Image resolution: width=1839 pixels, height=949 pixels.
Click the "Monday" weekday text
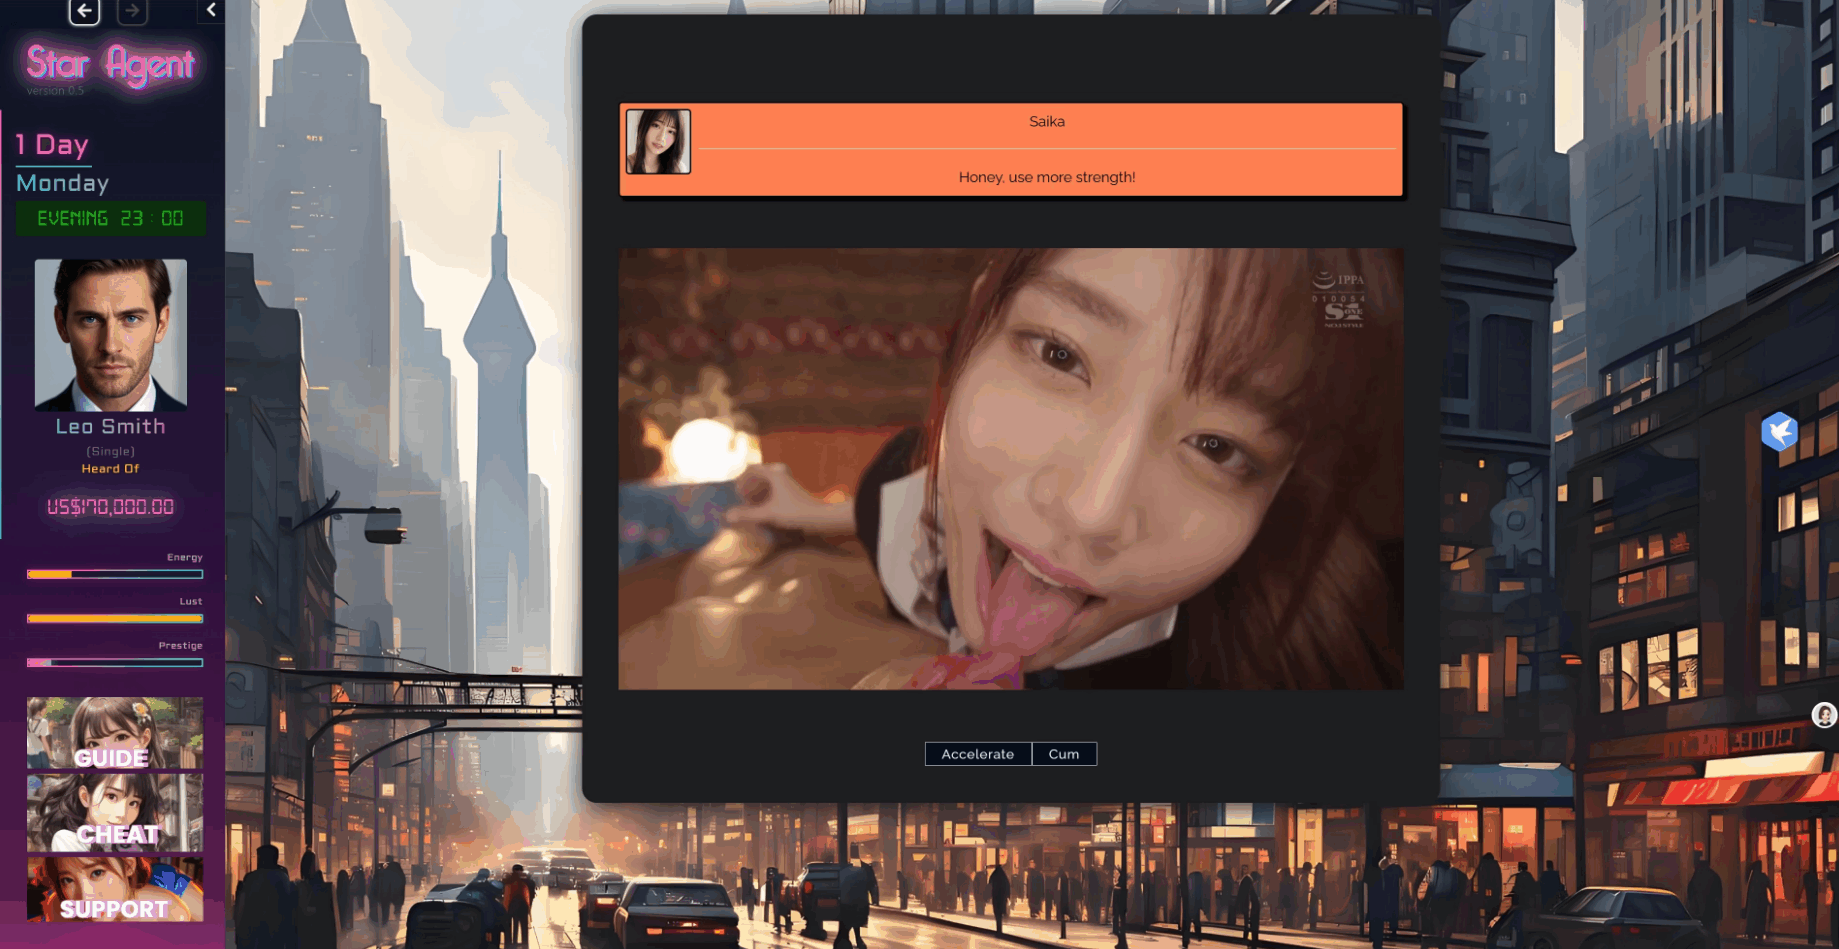(62, 183)
